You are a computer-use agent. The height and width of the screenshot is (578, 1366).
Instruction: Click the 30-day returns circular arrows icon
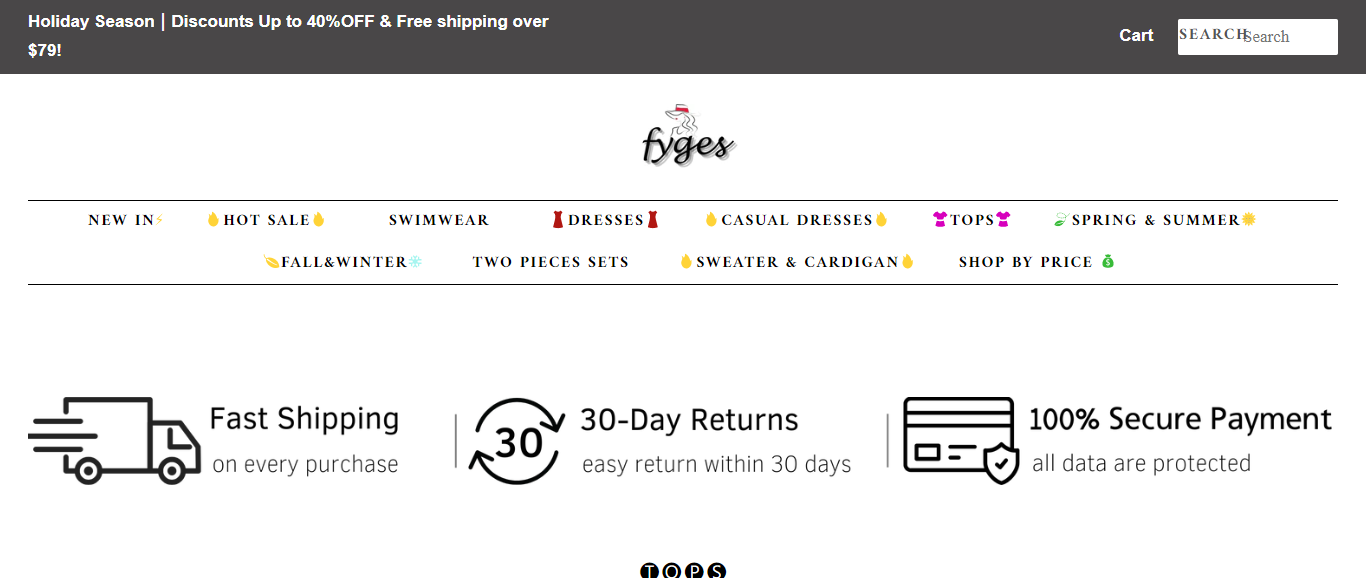pos(517,441)
